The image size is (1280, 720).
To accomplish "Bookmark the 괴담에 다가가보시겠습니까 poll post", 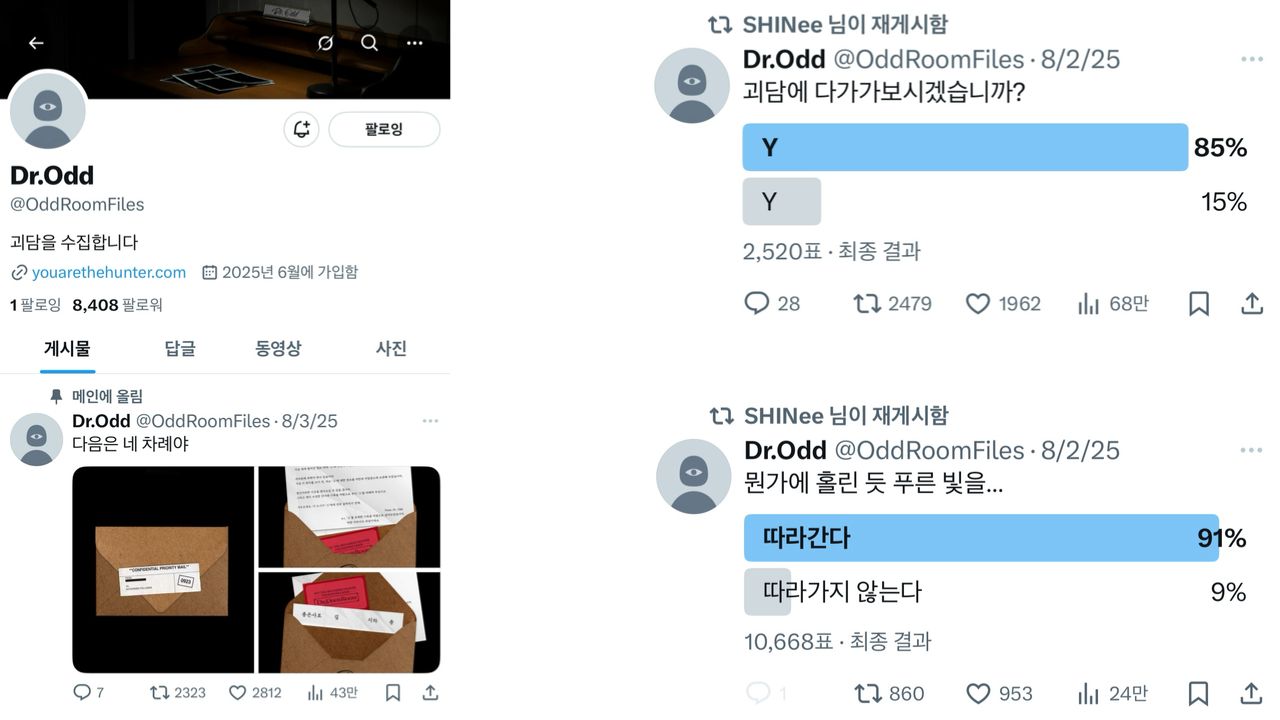I will 1198,303.
